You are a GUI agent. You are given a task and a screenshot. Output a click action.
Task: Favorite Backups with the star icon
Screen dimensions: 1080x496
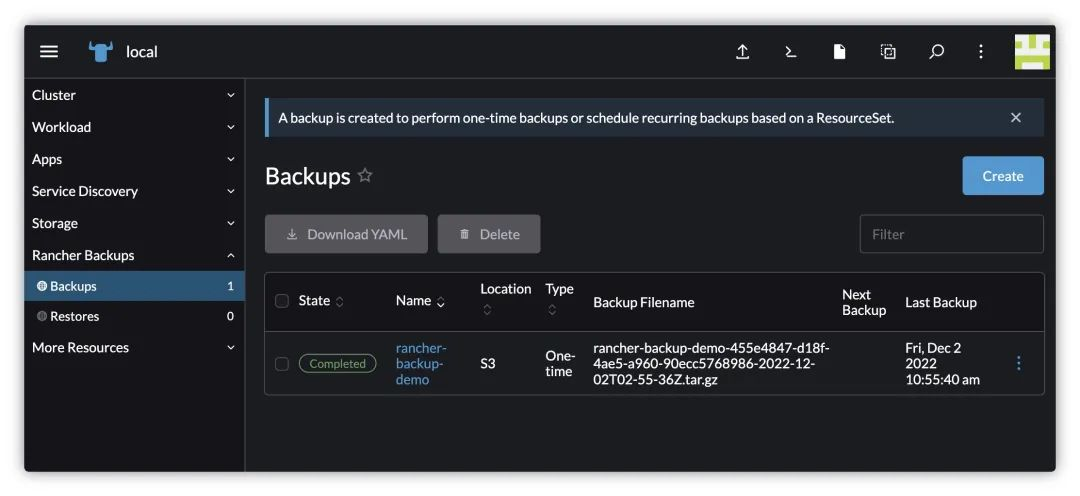click(365, 176)
